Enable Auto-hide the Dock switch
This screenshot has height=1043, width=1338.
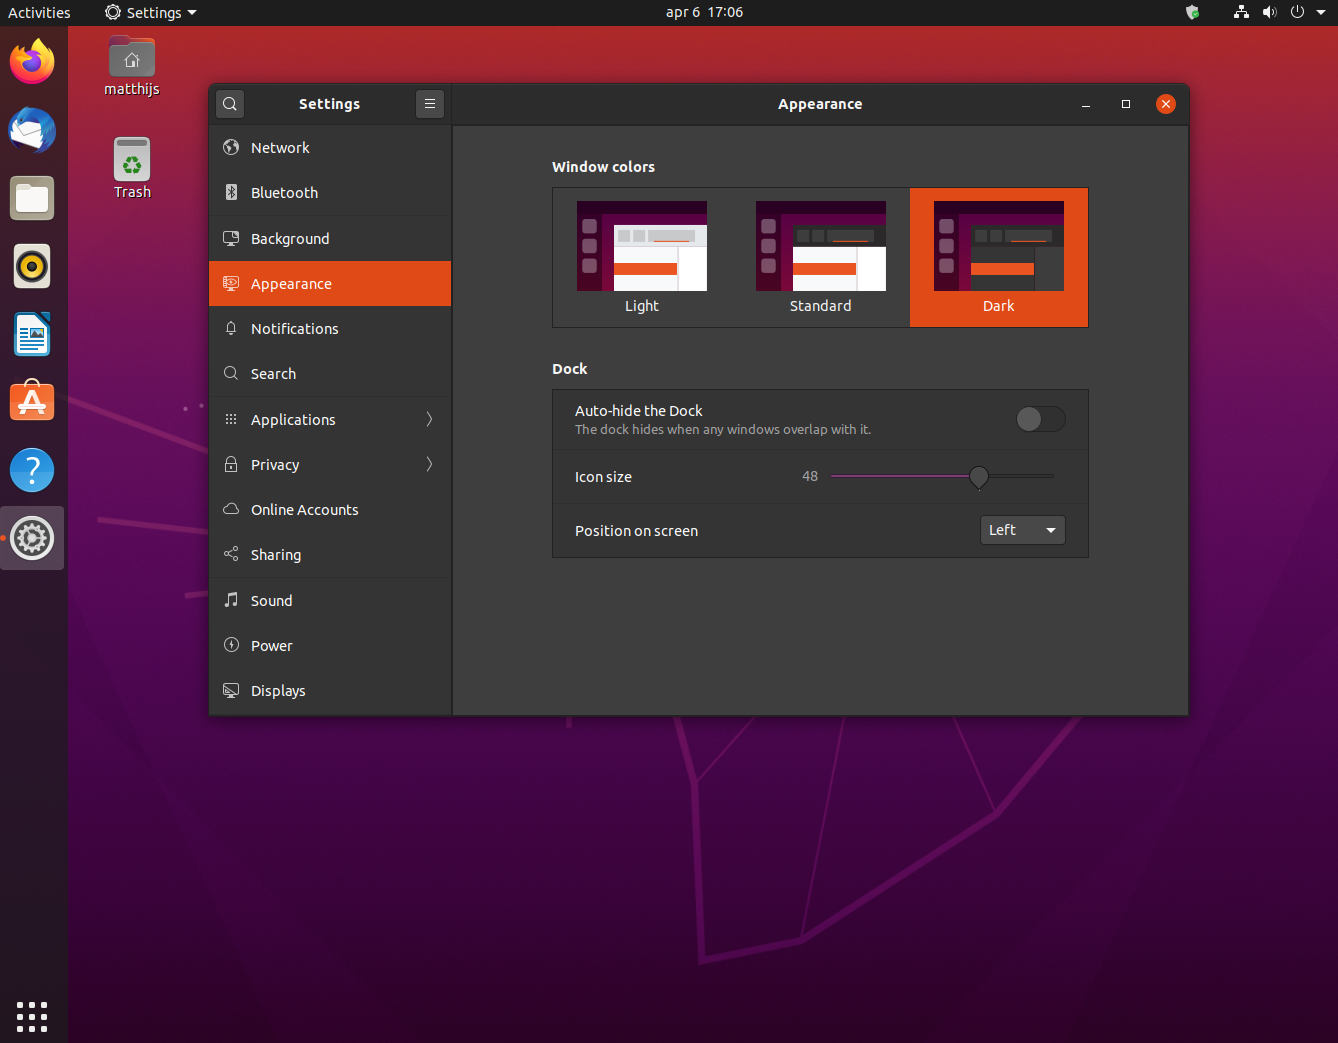(x=1040, y=419)
